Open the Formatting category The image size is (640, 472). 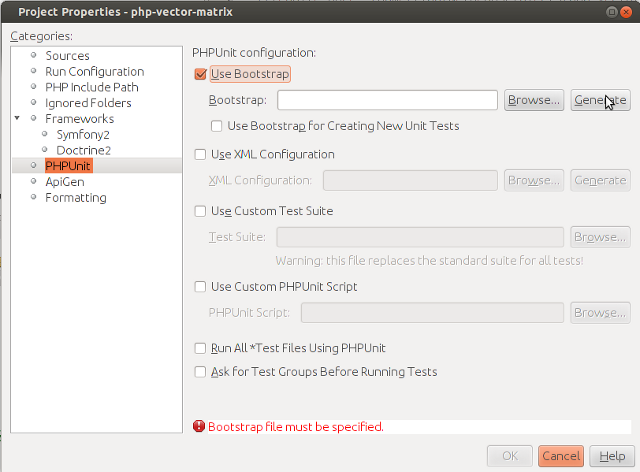[x=76, y=198]
